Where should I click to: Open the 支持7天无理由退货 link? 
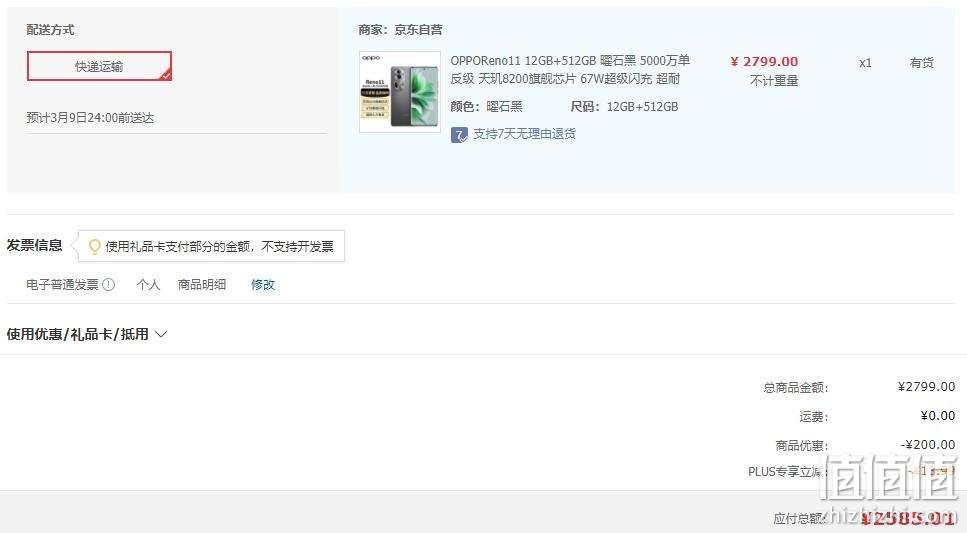pyautogui.click(x=524, y=134)
